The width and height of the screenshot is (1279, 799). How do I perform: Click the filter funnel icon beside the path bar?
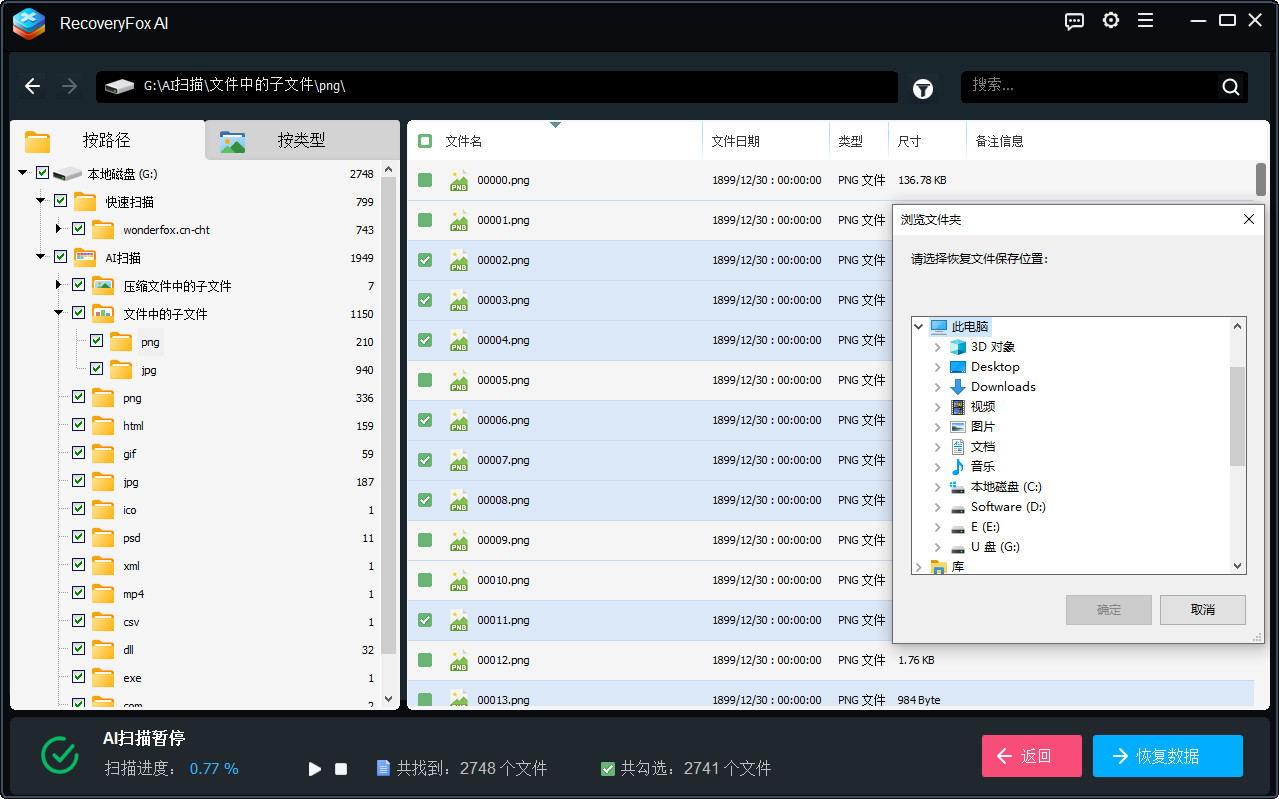click(x=922, y=88)
